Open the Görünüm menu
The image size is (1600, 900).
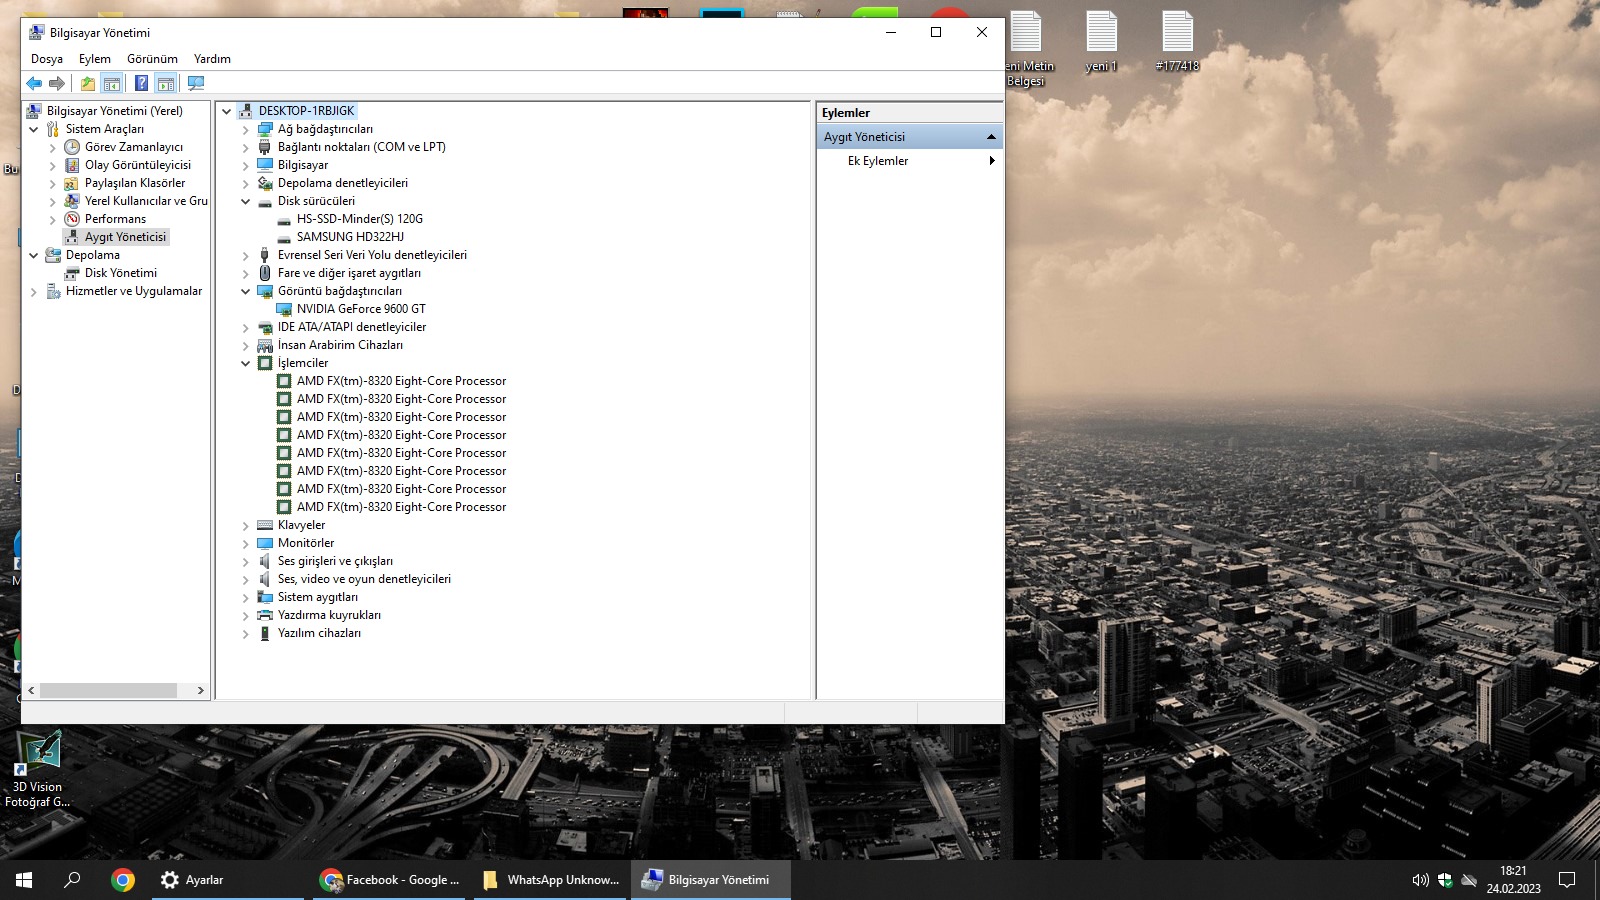pyautogui.click(x=152, y=59)
